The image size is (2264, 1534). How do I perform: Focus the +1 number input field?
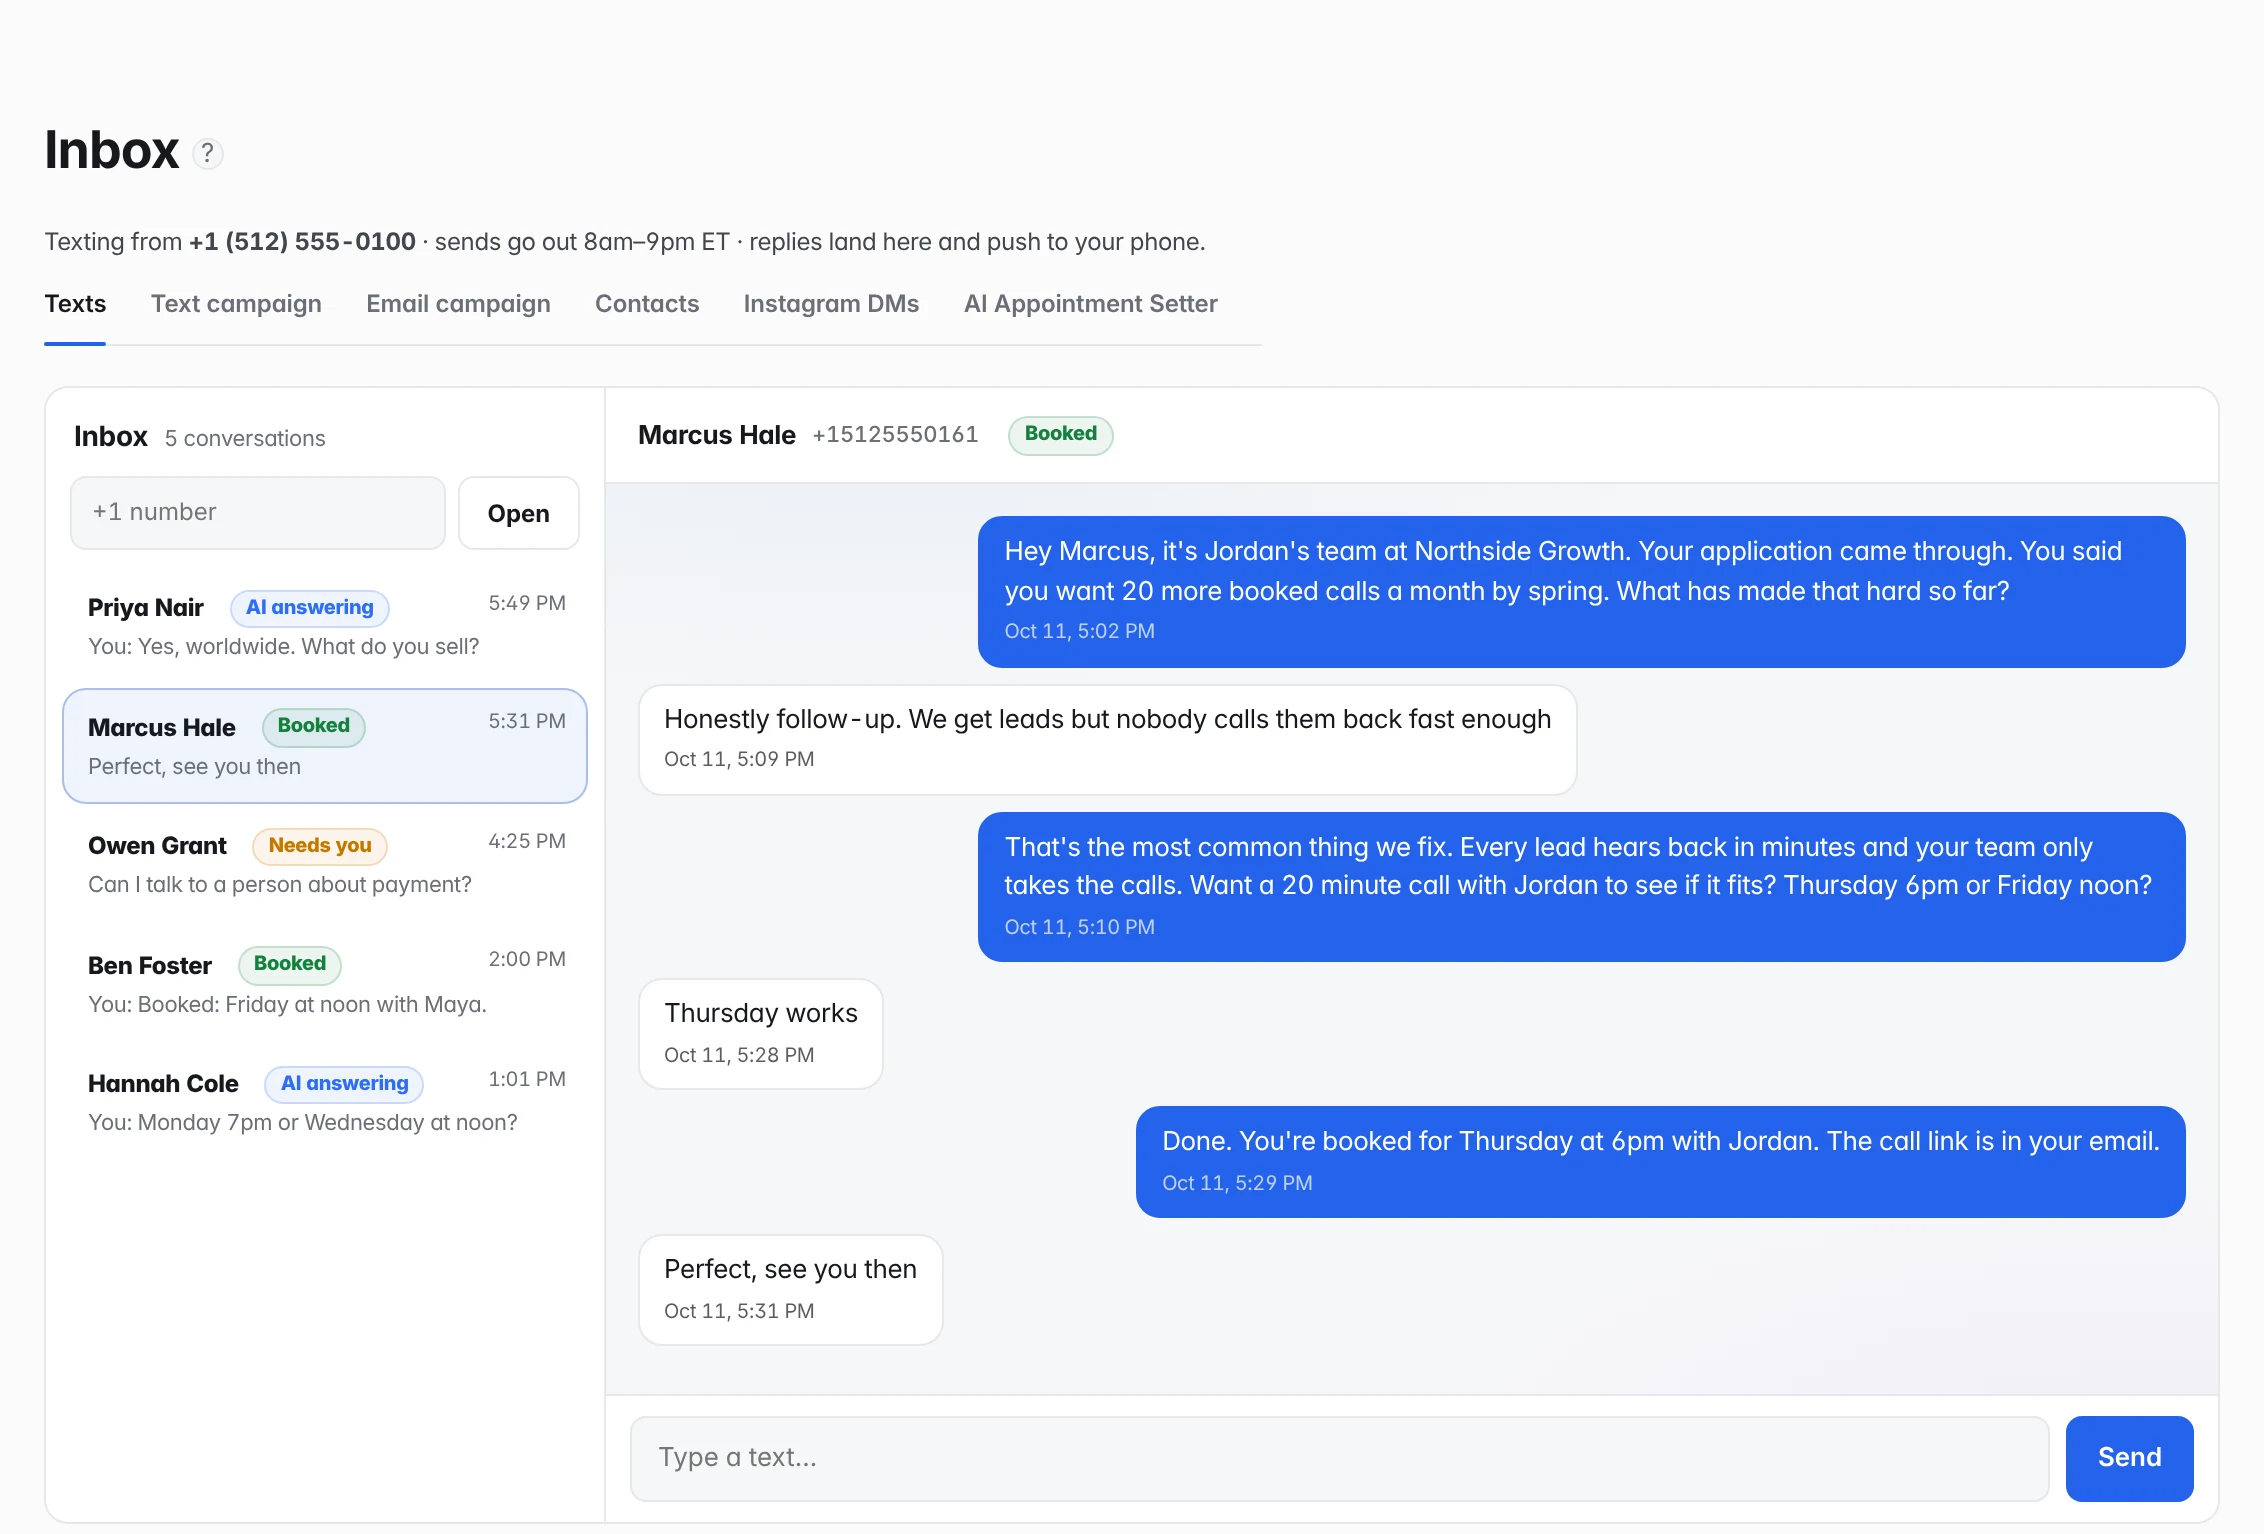pyautogui.click(x=258, y=513)
